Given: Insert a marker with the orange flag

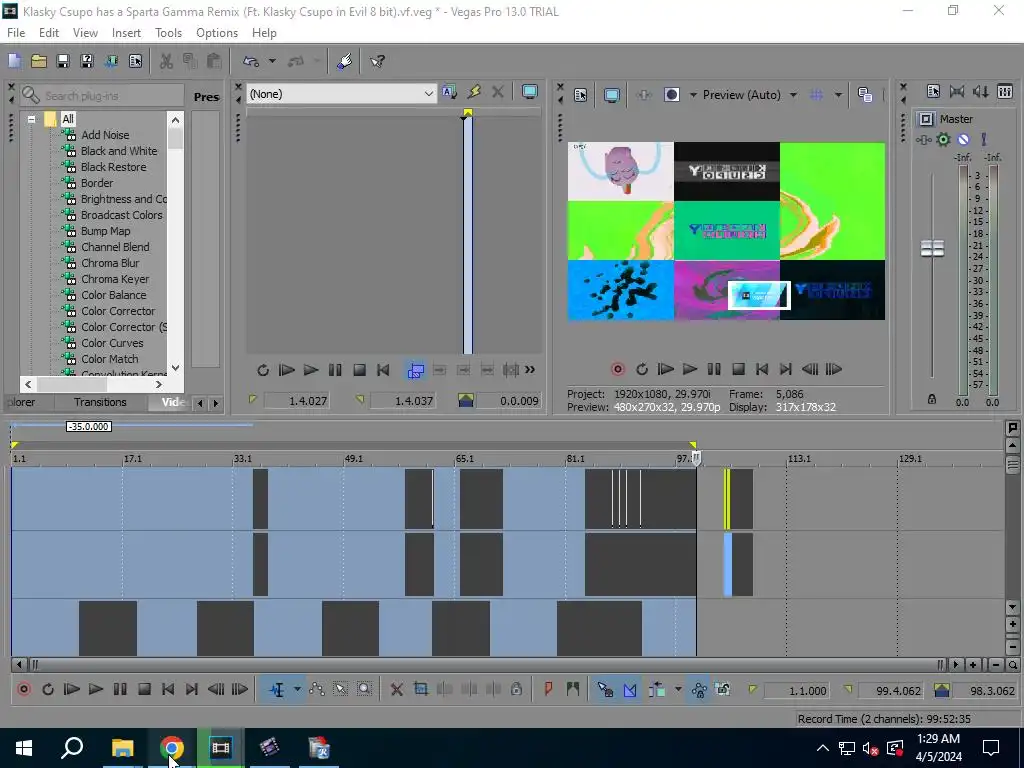Looking at the screenshot, I should coord(549,689).
